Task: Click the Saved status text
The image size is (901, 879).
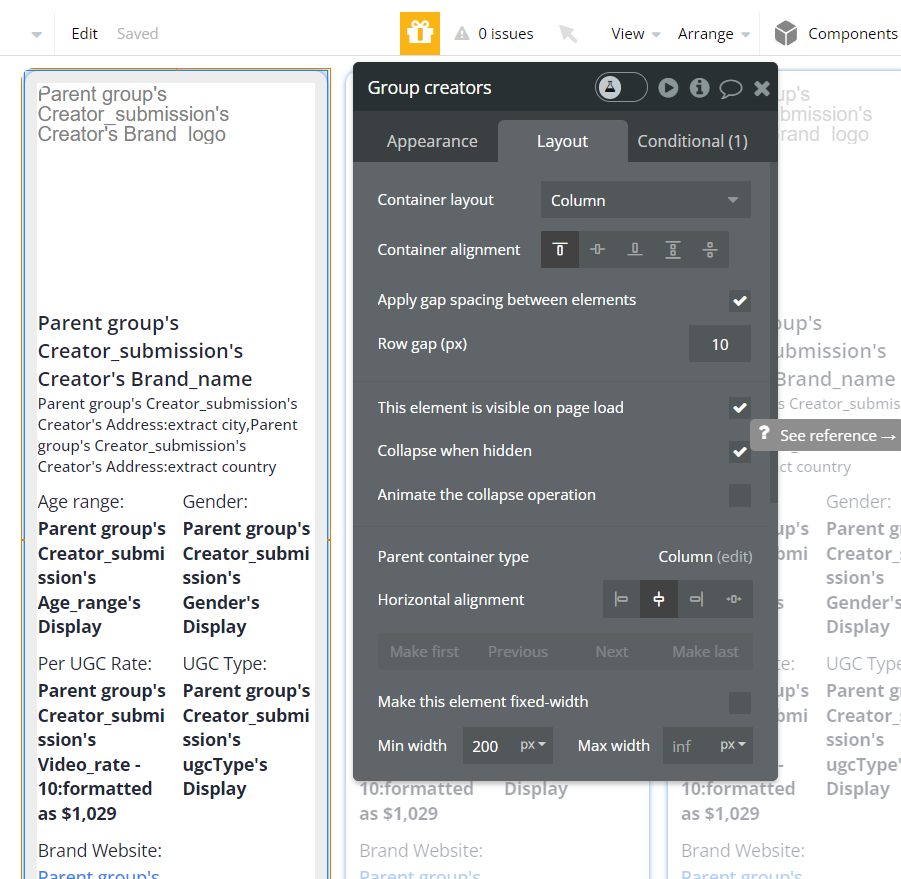Action: (x=137, y=34)
